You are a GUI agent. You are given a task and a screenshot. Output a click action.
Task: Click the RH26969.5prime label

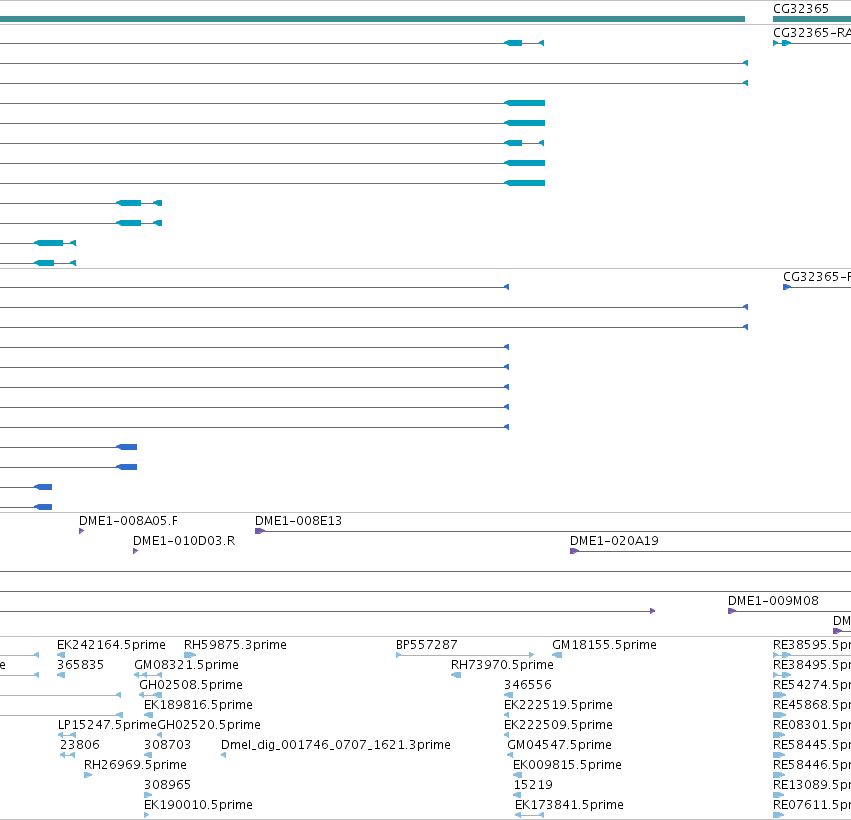[x=135, y=765]
